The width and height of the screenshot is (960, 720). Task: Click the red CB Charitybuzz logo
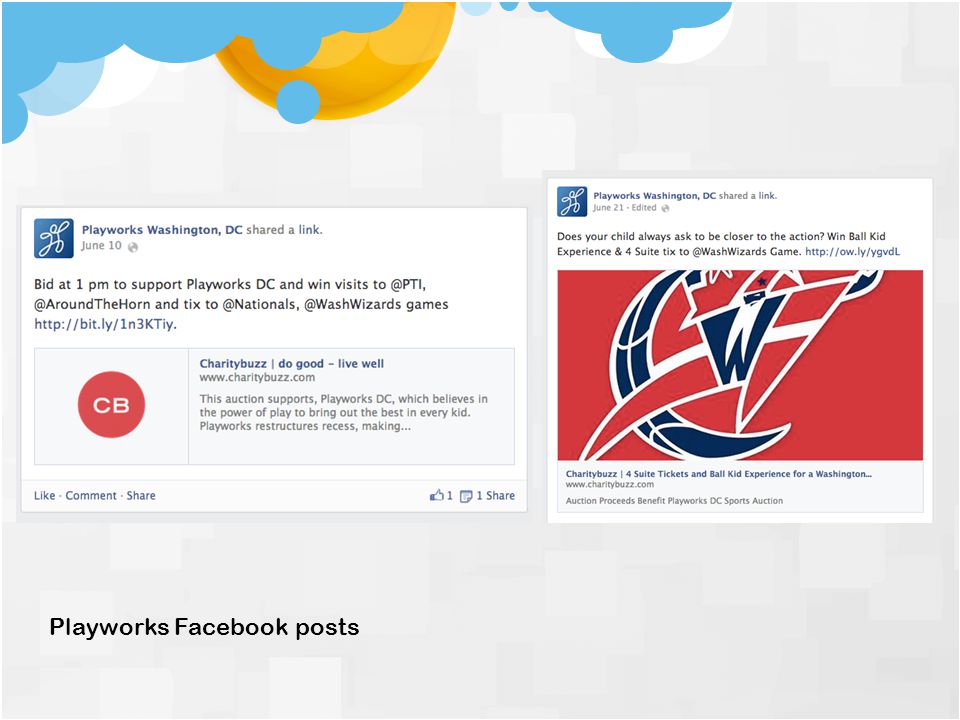point(111,405)
